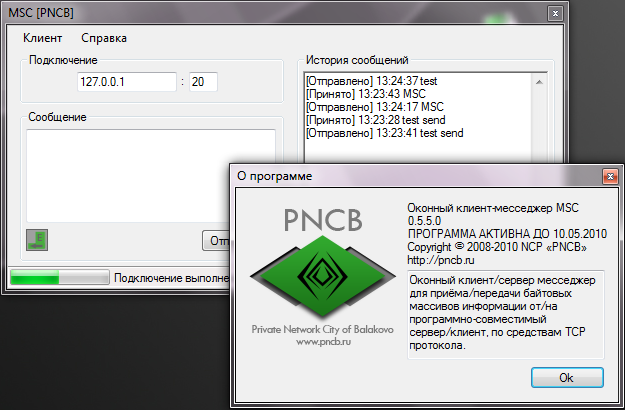Click the Подключение выполнено status text
625x410 pixels.
(x=165, y=278)
